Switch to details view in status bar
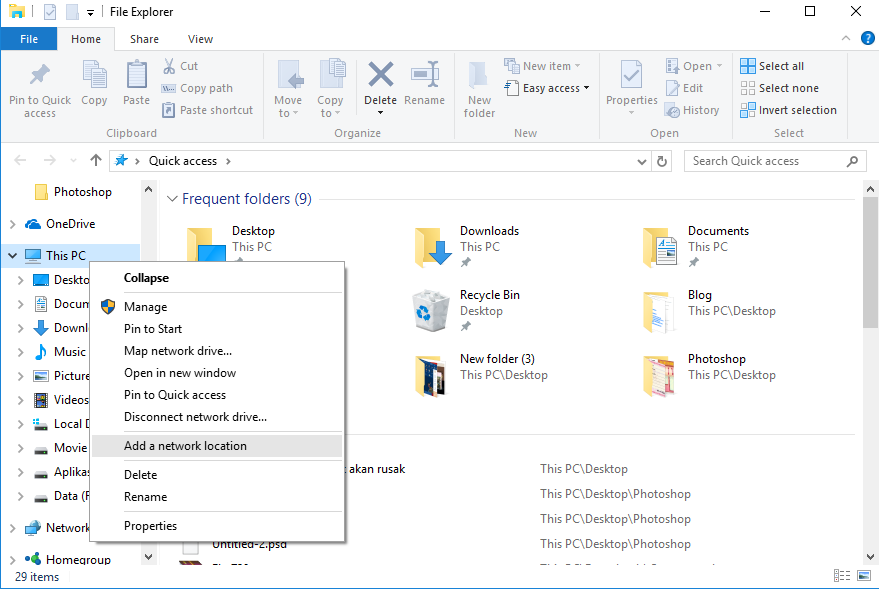Viewport: 879px width, 589px height. [x=842, y=576]
